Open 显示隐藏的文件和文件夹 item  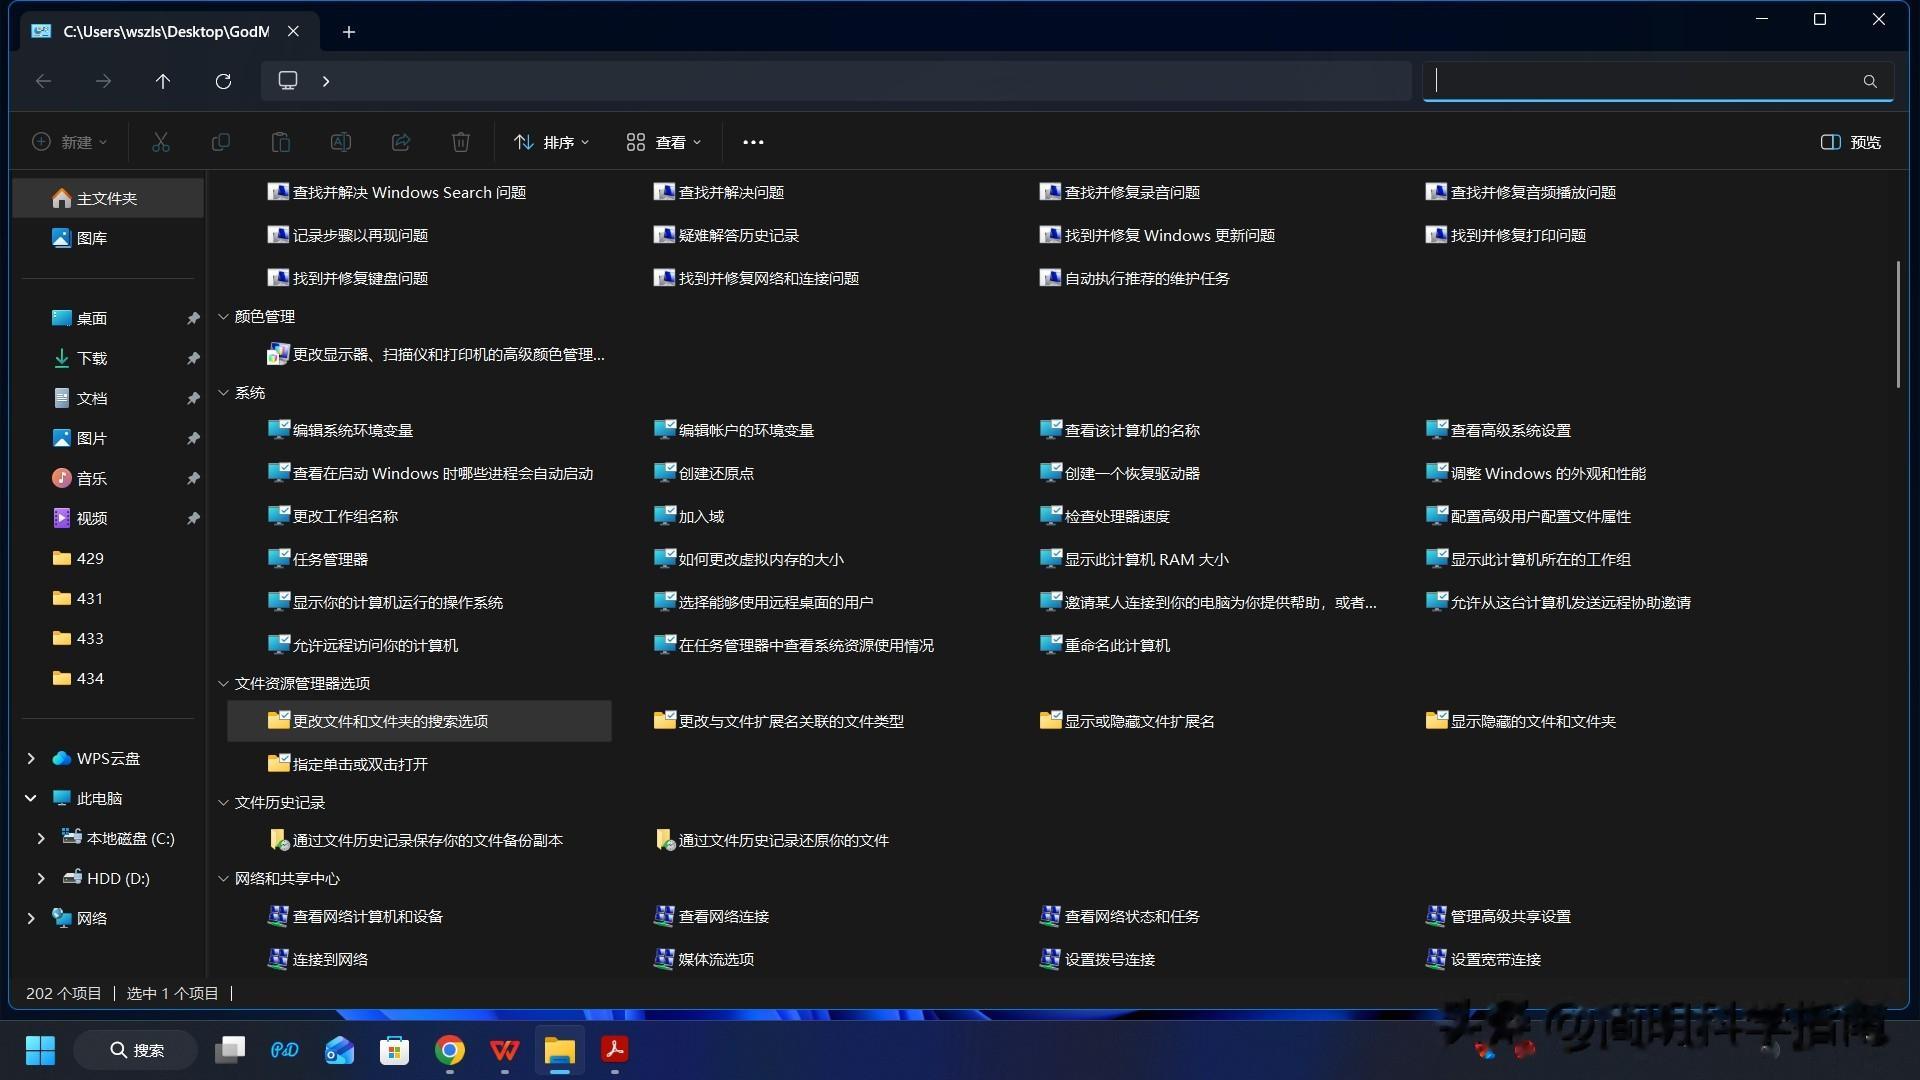point(1532,721)
